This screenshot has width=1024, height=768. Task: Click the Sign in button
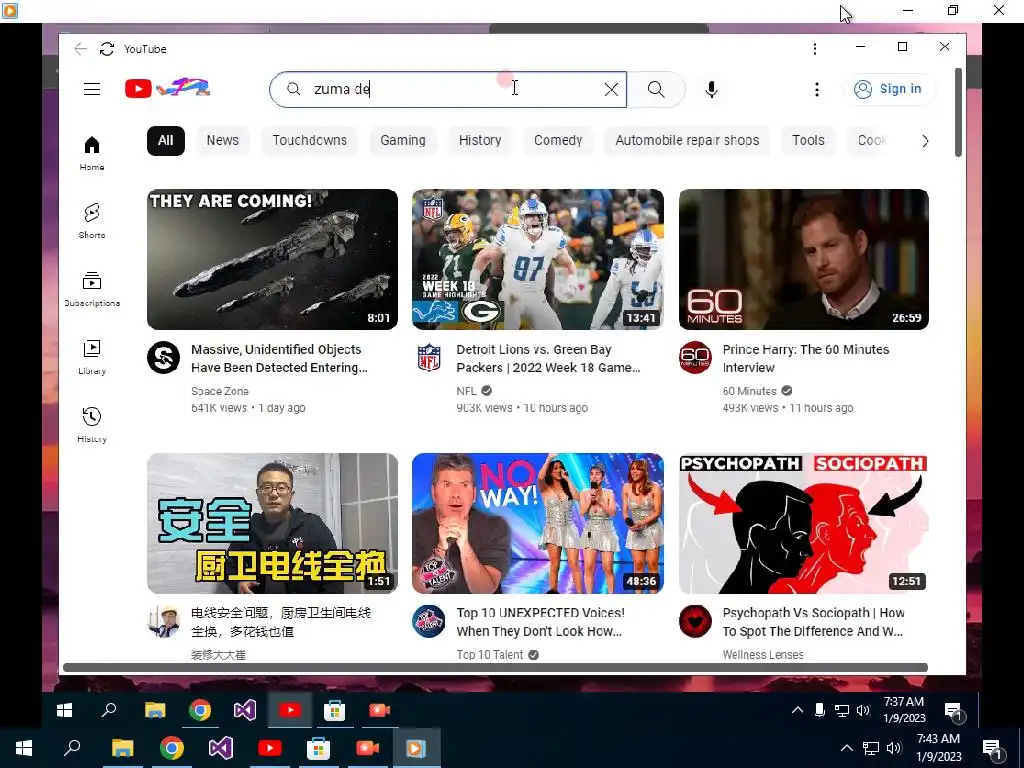pyautogui.click(x=889, y=89)
